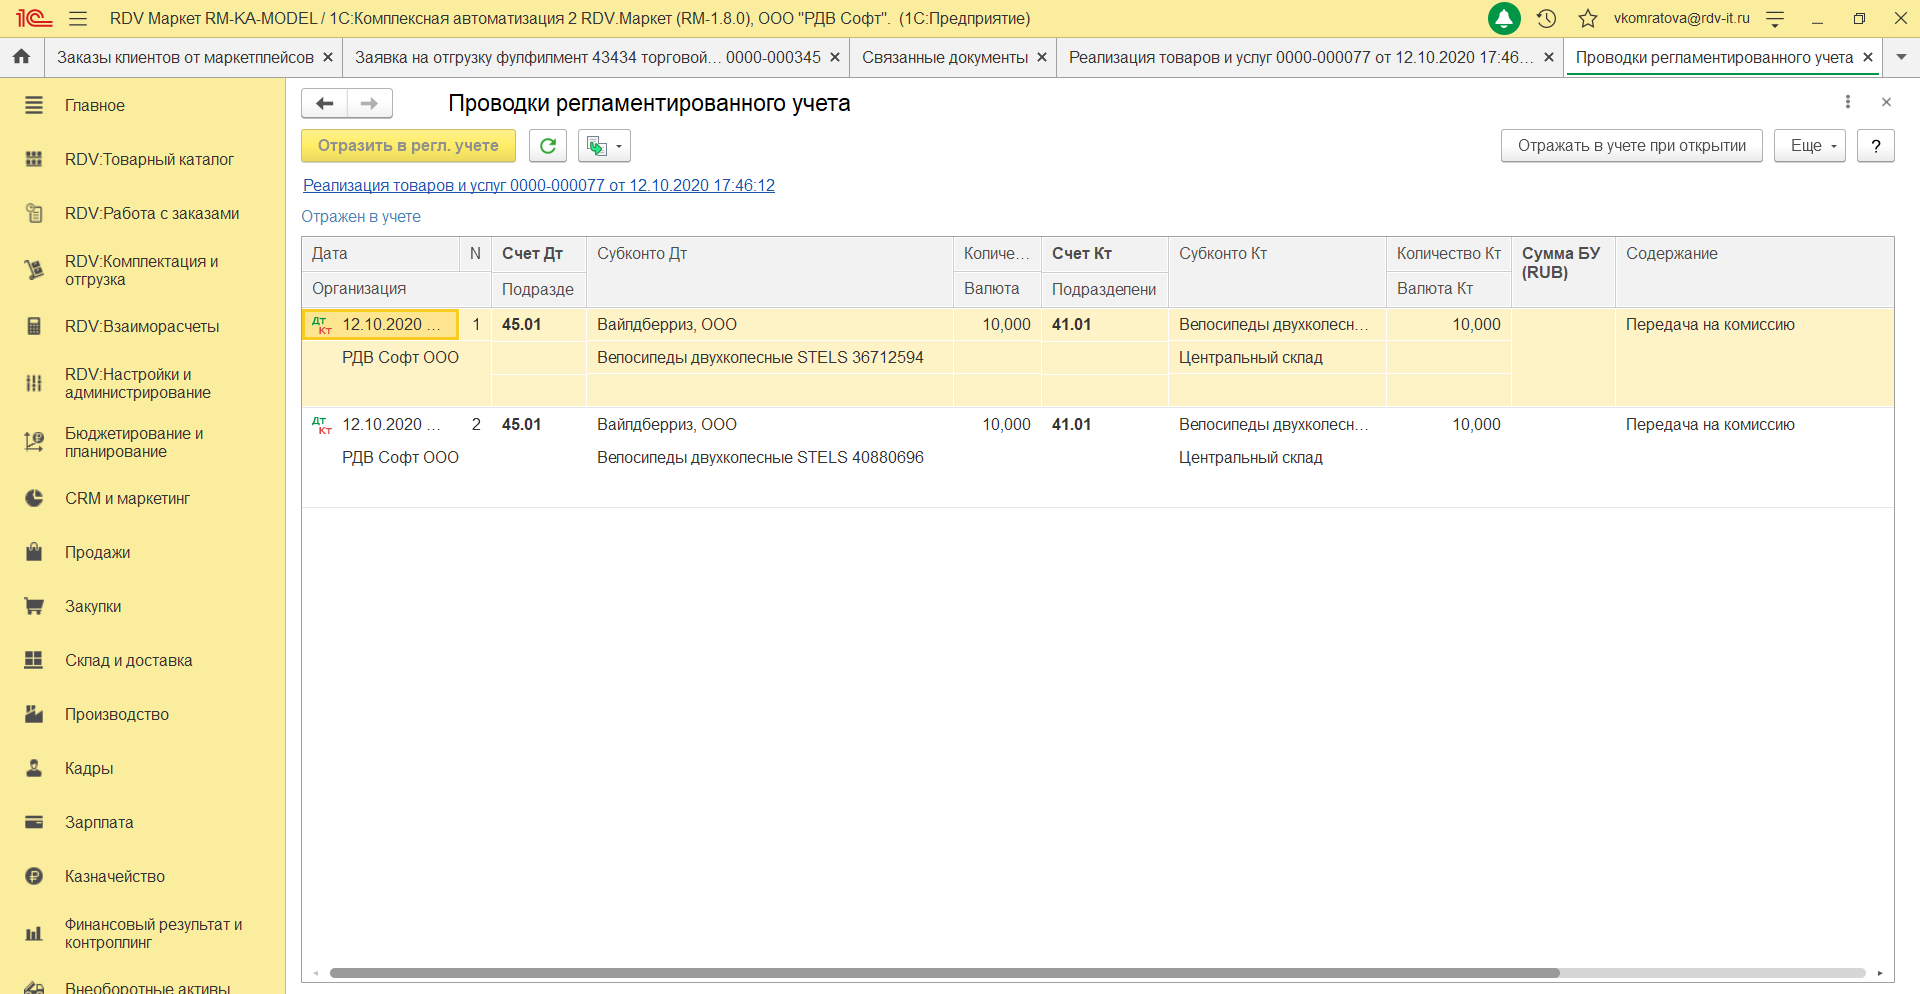Click the Склад и доставка icon

pos(34,660)
